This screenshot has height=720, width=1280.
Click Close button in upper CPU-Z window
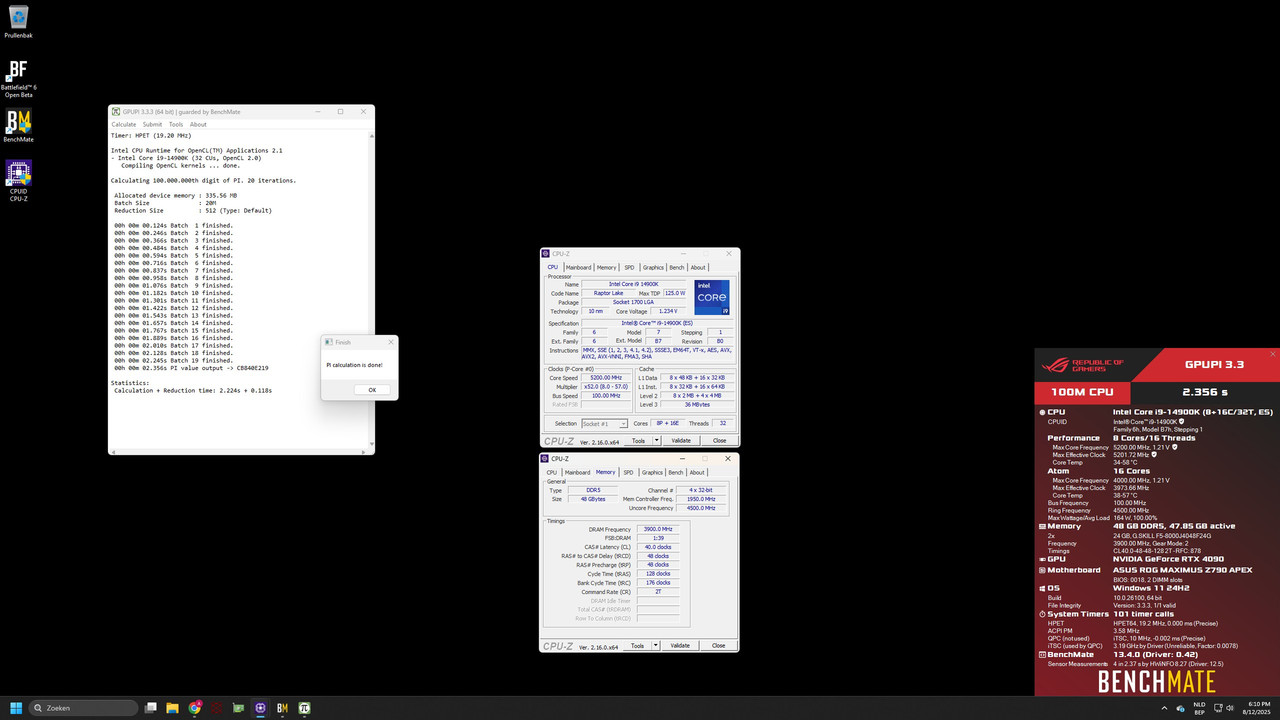(718, 440)
